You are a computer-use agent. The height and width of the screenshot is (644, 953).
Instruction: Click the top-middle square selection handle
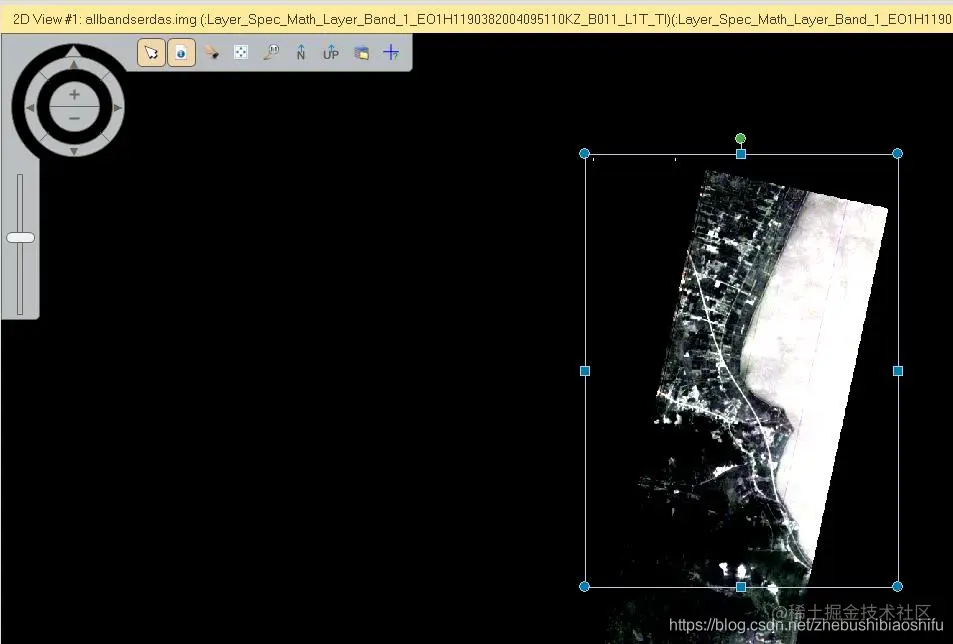coord(741,154)
